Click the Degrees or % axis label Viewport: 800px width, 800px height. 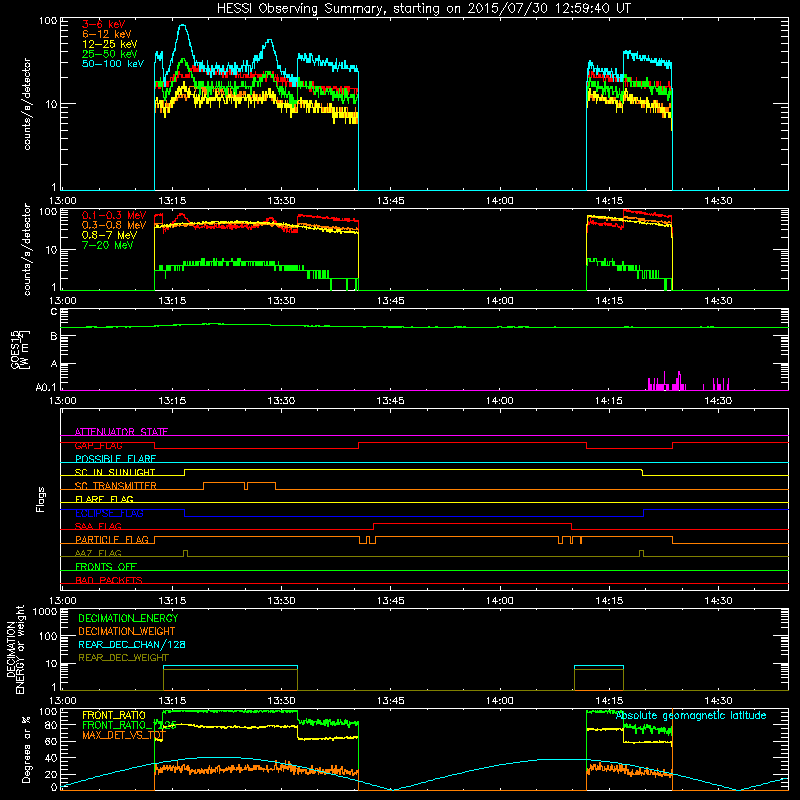[x=26, y=749]
